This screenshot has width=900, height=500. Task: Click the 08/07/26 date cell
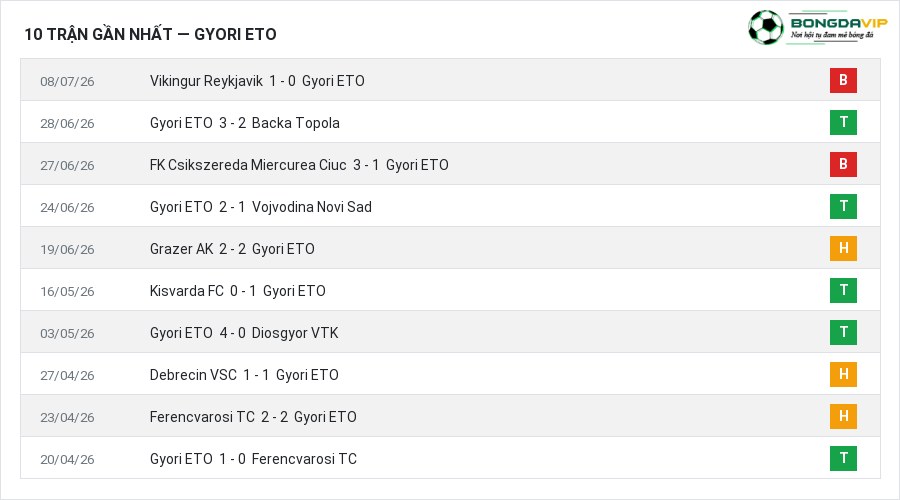tap(67, 82)
